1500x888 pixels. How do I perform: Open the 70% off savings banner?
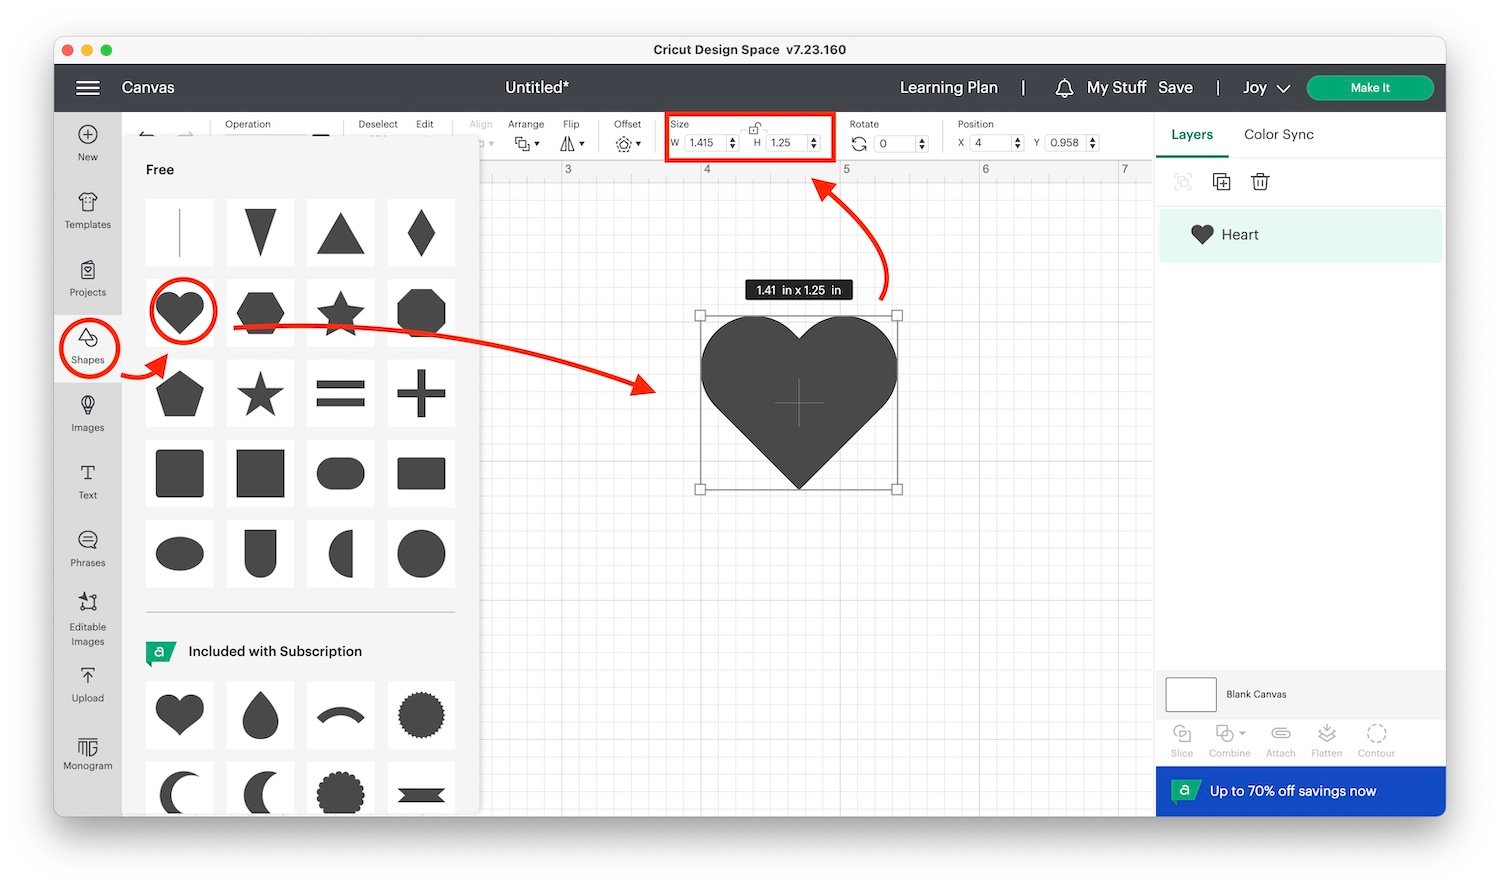click(1301, 791)
